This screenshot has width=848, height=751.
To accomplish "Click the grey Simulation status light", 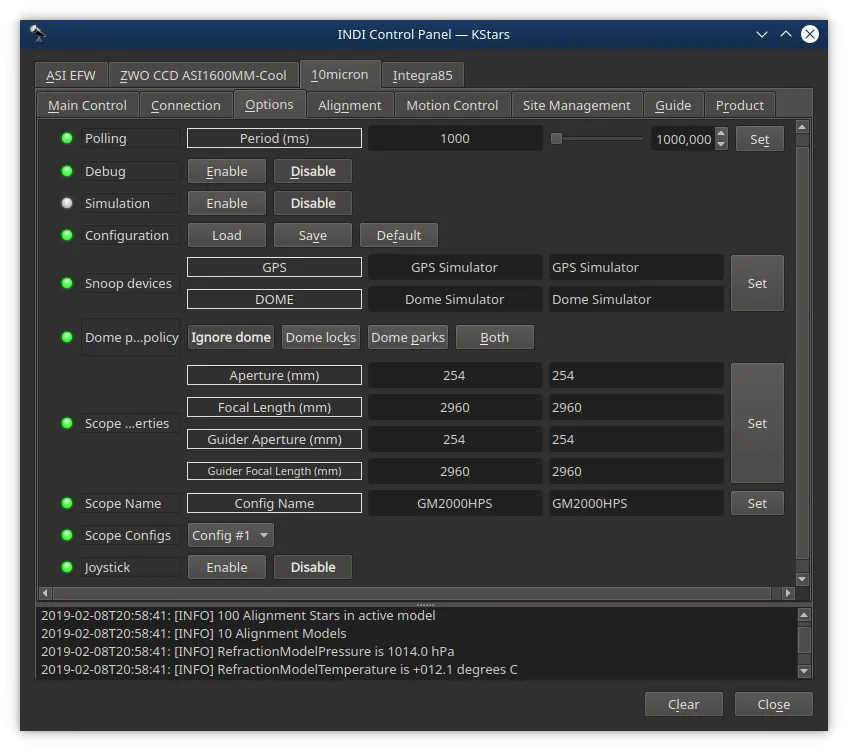I will pos(67,203).
